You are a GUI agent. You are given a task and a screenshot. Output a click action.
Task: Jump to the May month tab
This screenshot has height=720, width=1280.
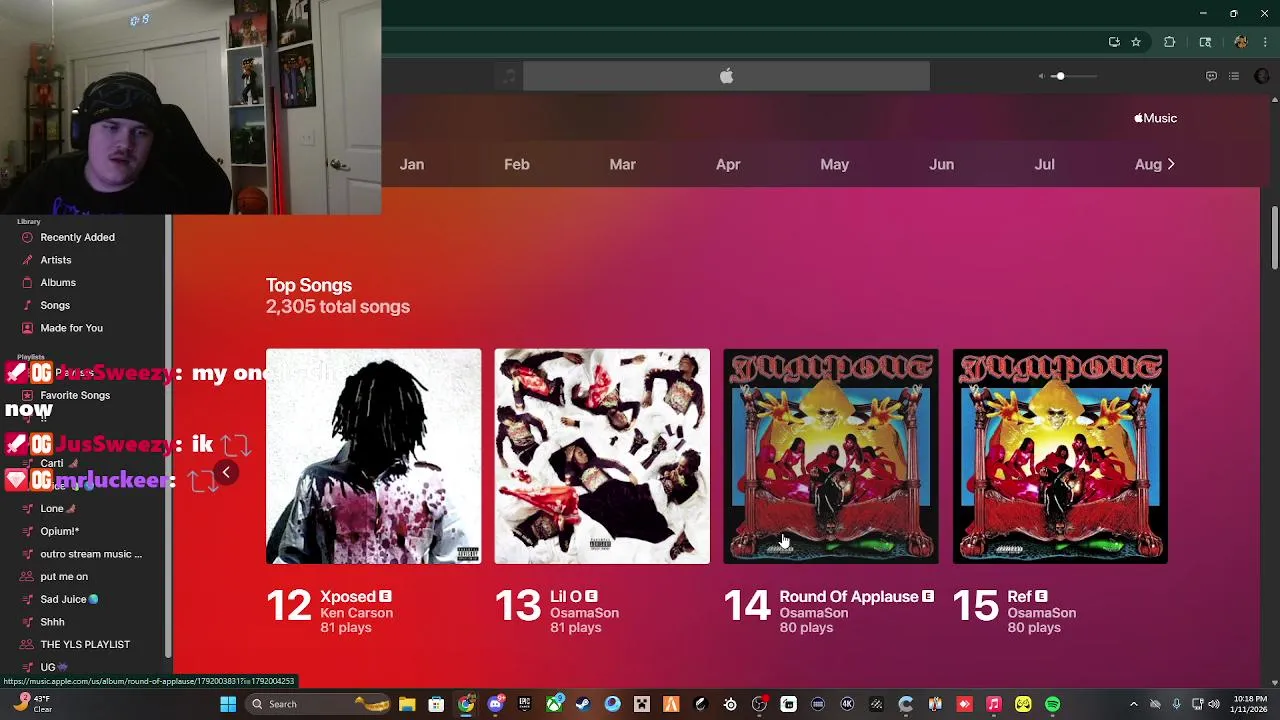point(834,164)
